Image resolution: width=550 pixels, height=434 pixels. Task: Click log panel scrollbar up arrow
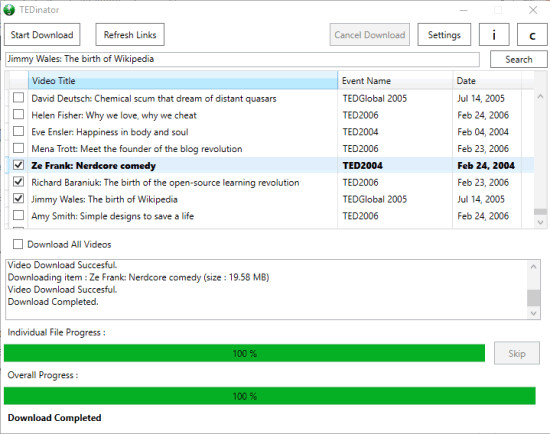coord(534,267)
